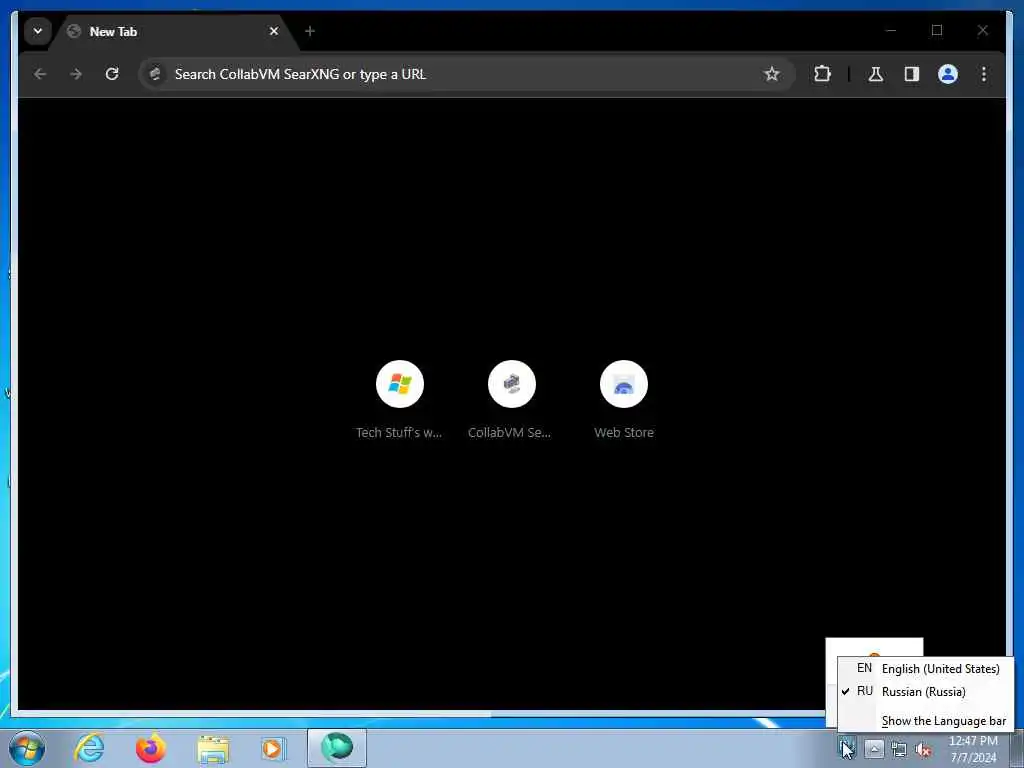
Task: Open Chrome Labs flask icon
Action: point(876,74)
